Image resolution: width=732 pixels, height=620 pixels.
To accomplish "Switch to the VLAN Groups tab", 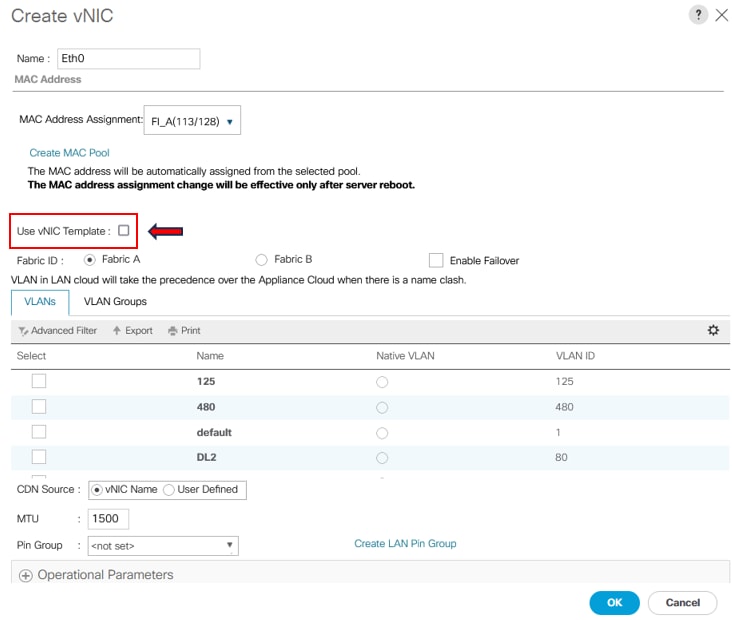I will click(115, 302).
